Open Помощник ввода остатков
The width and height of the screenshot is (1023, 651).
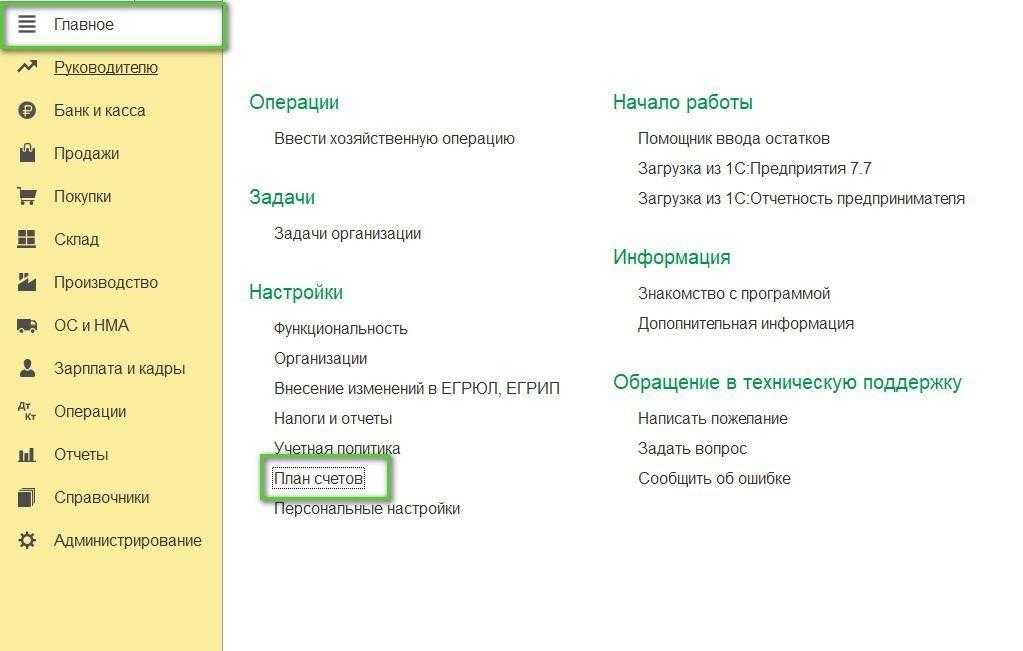click(x=733, y=138)
